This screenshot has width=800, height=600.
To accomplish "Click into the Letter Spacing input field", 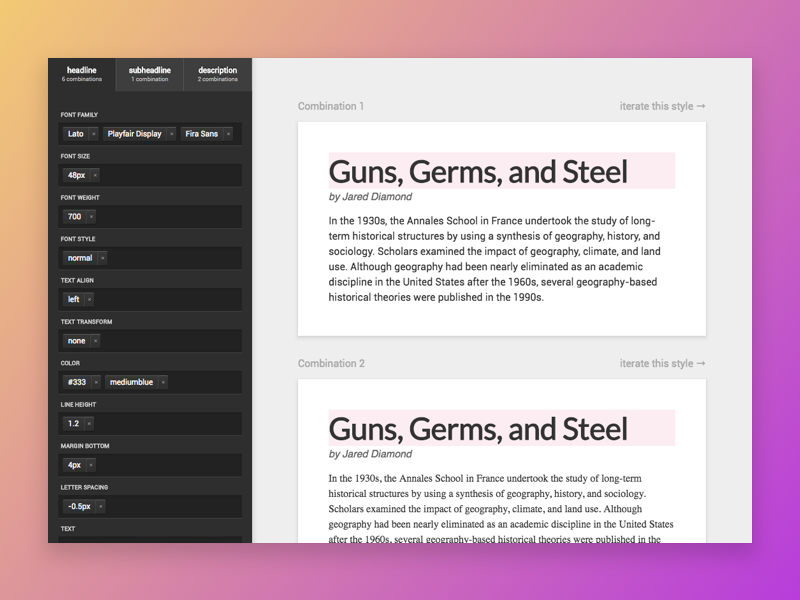I will (x=150, y=507).
